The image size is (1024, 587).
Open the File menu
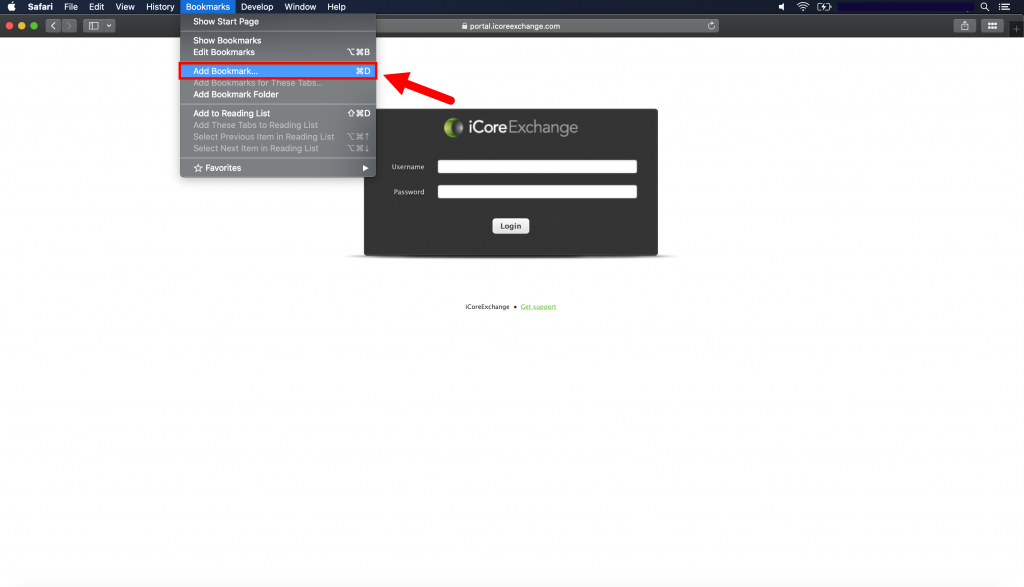(71, 7)
